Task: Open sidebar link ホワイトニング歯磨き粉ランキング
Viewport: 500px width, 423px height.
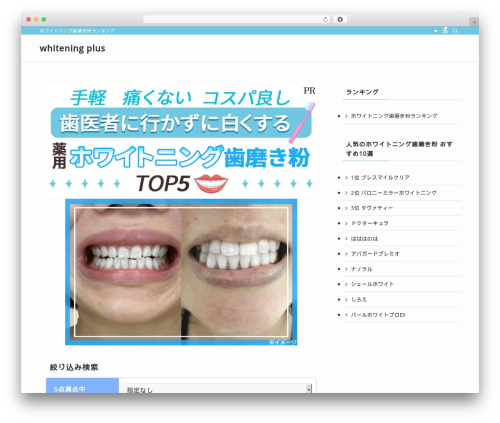Action: point(394,116)
